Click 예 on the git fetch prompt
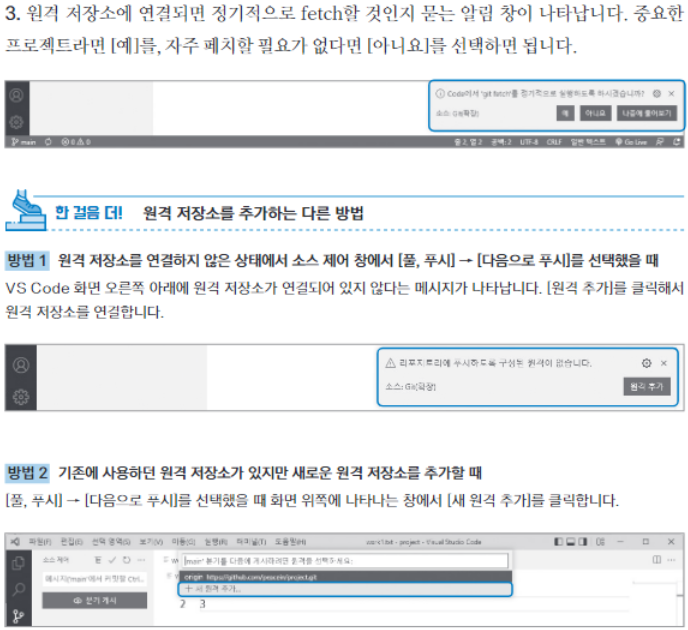 (566, 113)
